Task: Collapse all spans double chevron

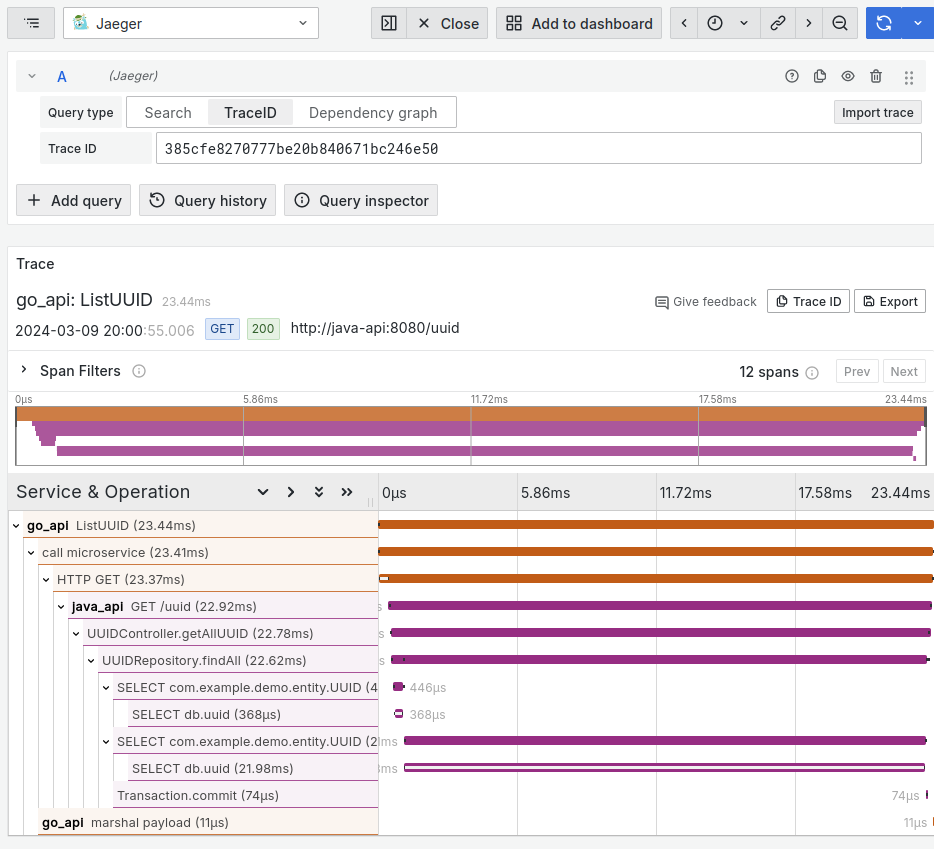Action: [319, 492]
